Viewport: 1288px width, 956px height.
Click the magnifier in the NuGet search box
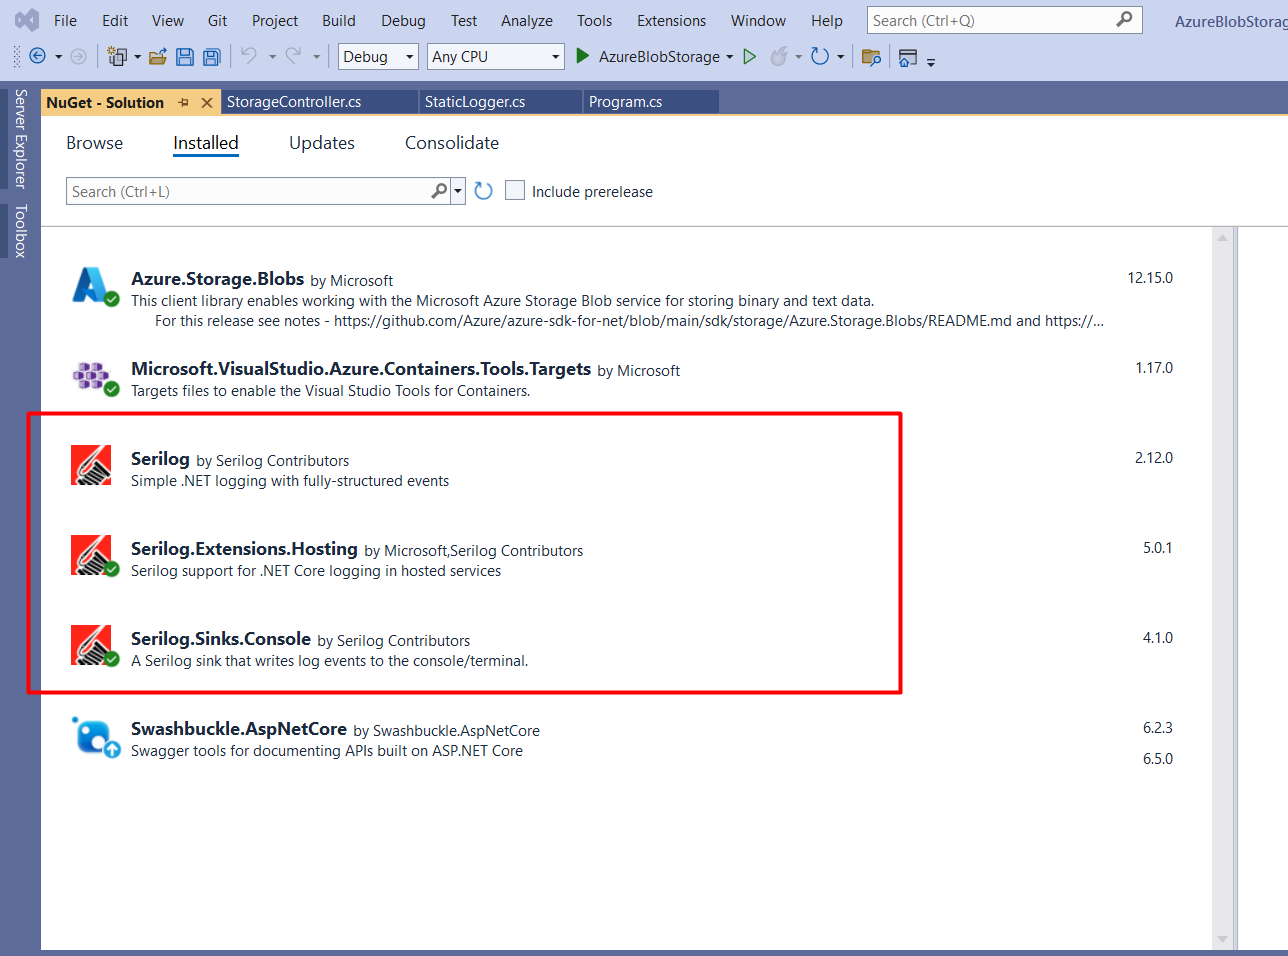coord(439,191)
